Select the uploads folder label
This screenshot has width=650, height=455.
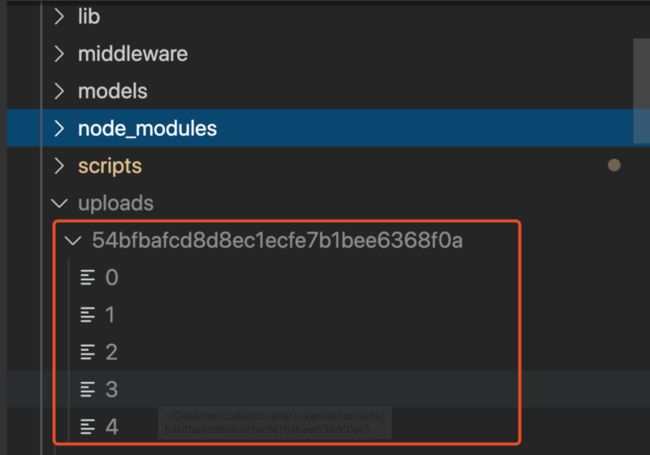(115, 203)
